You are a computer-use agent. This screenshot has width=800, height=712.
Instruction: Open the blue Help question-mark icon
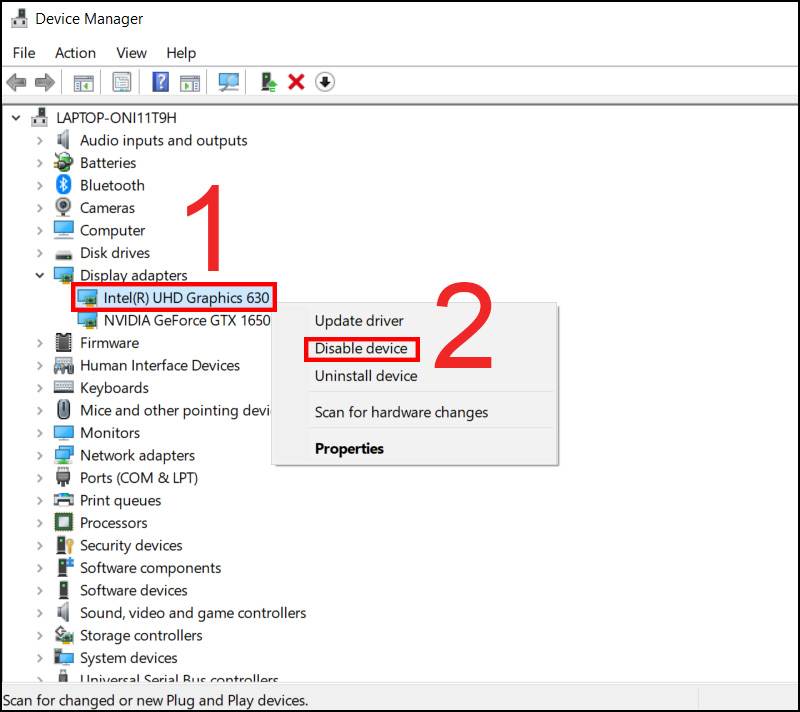pyautogui.click(x=160, y=82)
